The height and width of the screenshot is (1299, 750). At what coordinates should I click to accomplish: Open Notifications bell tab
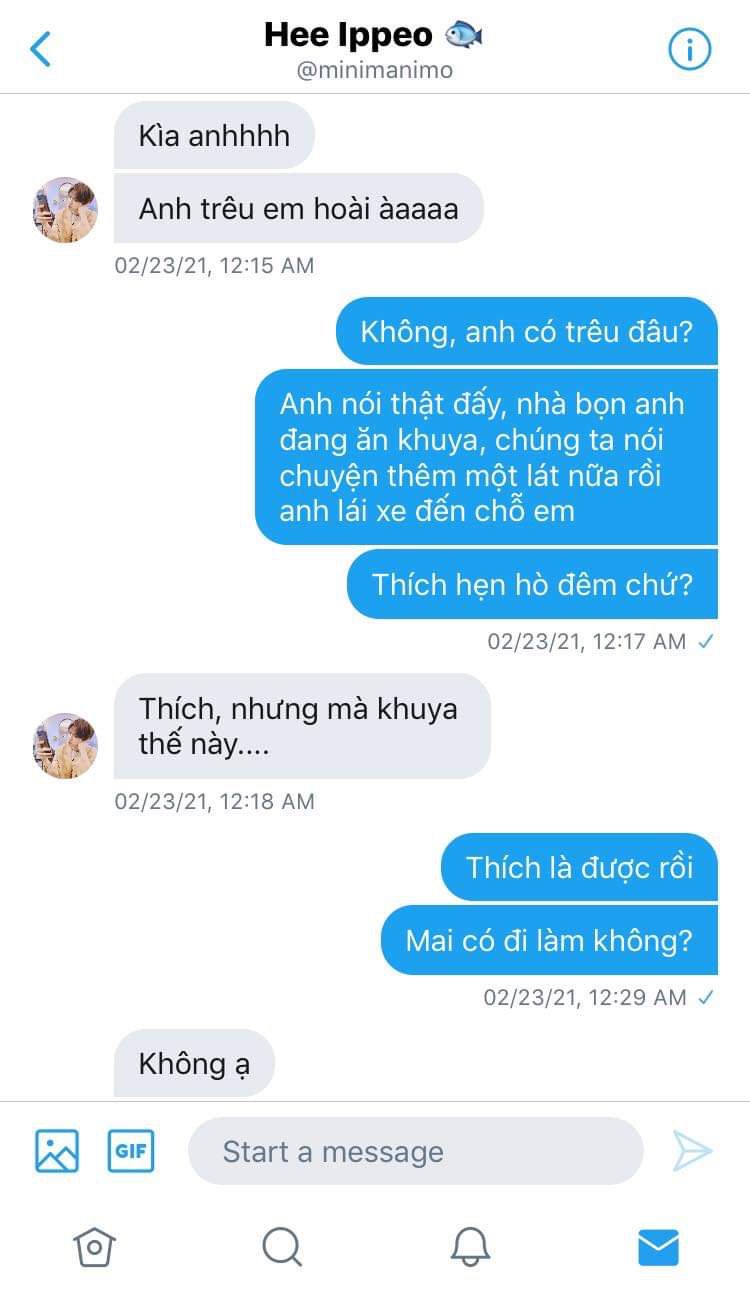[470, 1246]
